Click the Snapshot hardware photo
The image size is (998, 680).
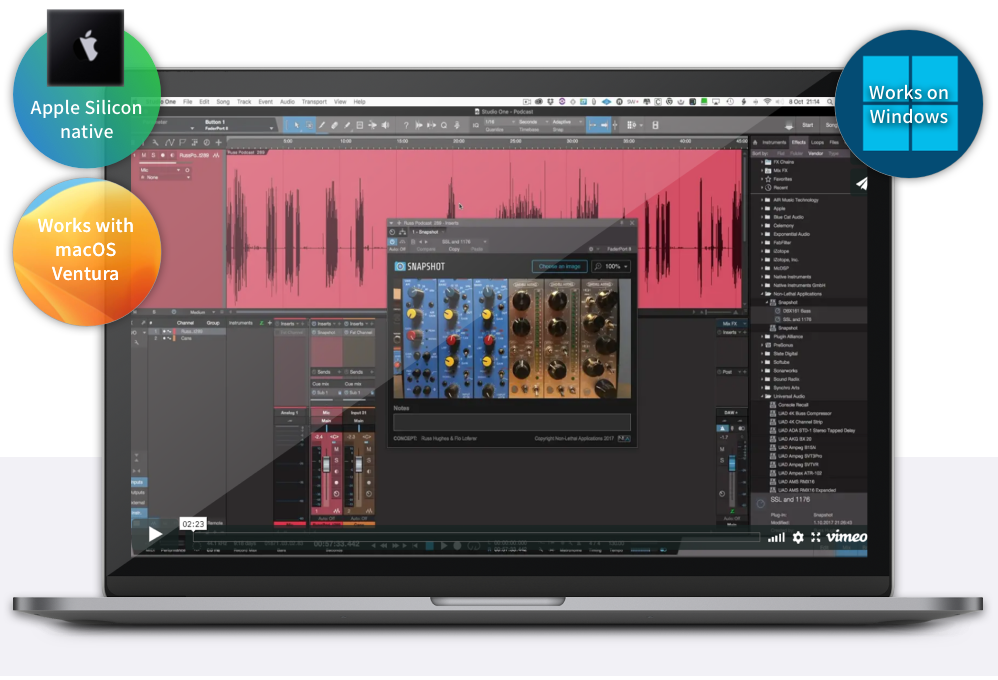click(x=512, y=338)
